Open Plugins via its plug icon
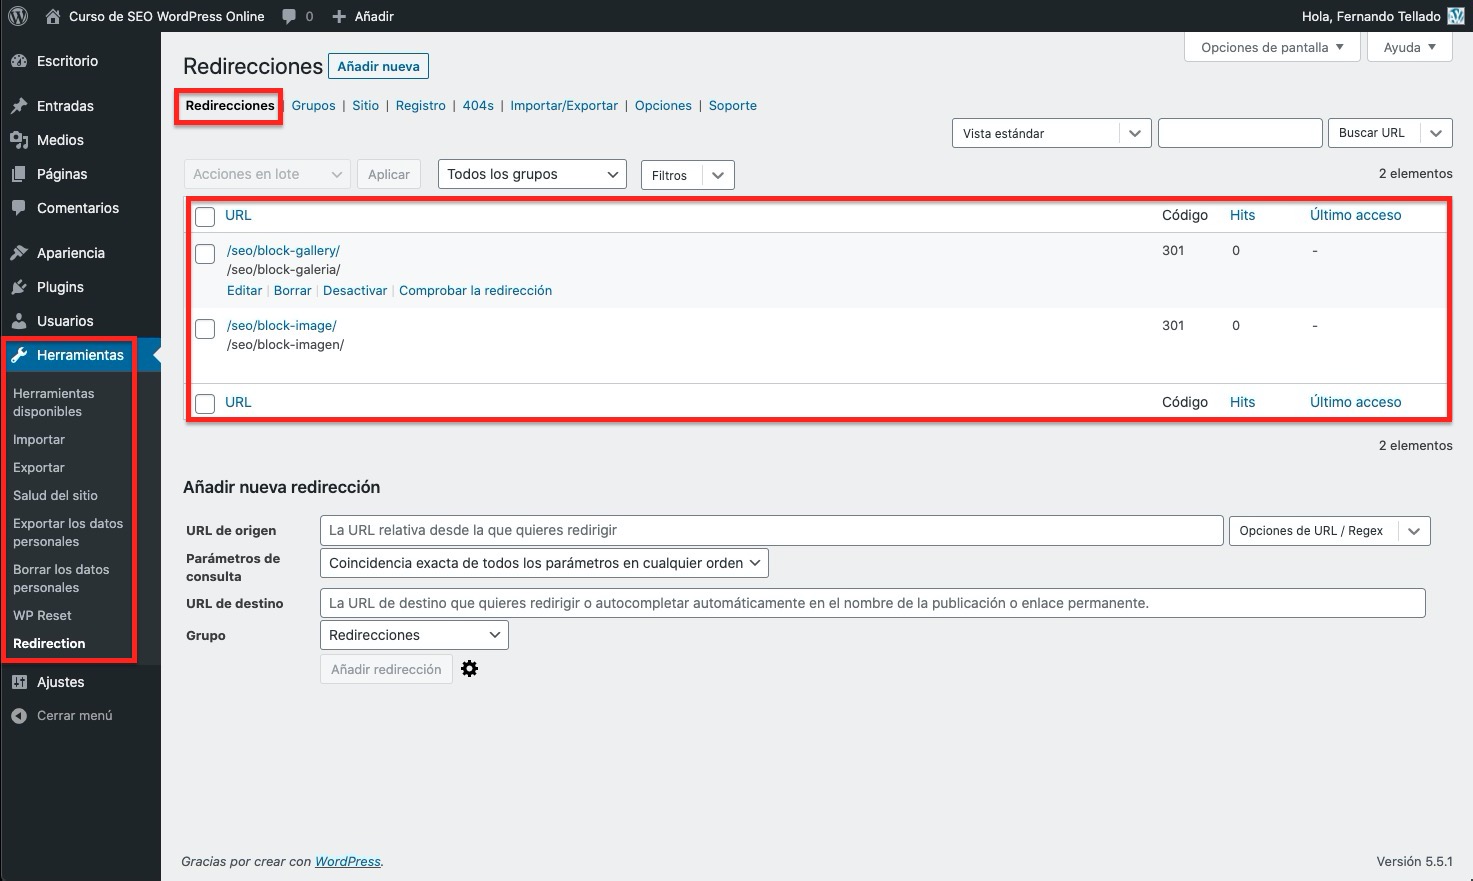Viewport: 1473px width, 881px height. [19, 287]
